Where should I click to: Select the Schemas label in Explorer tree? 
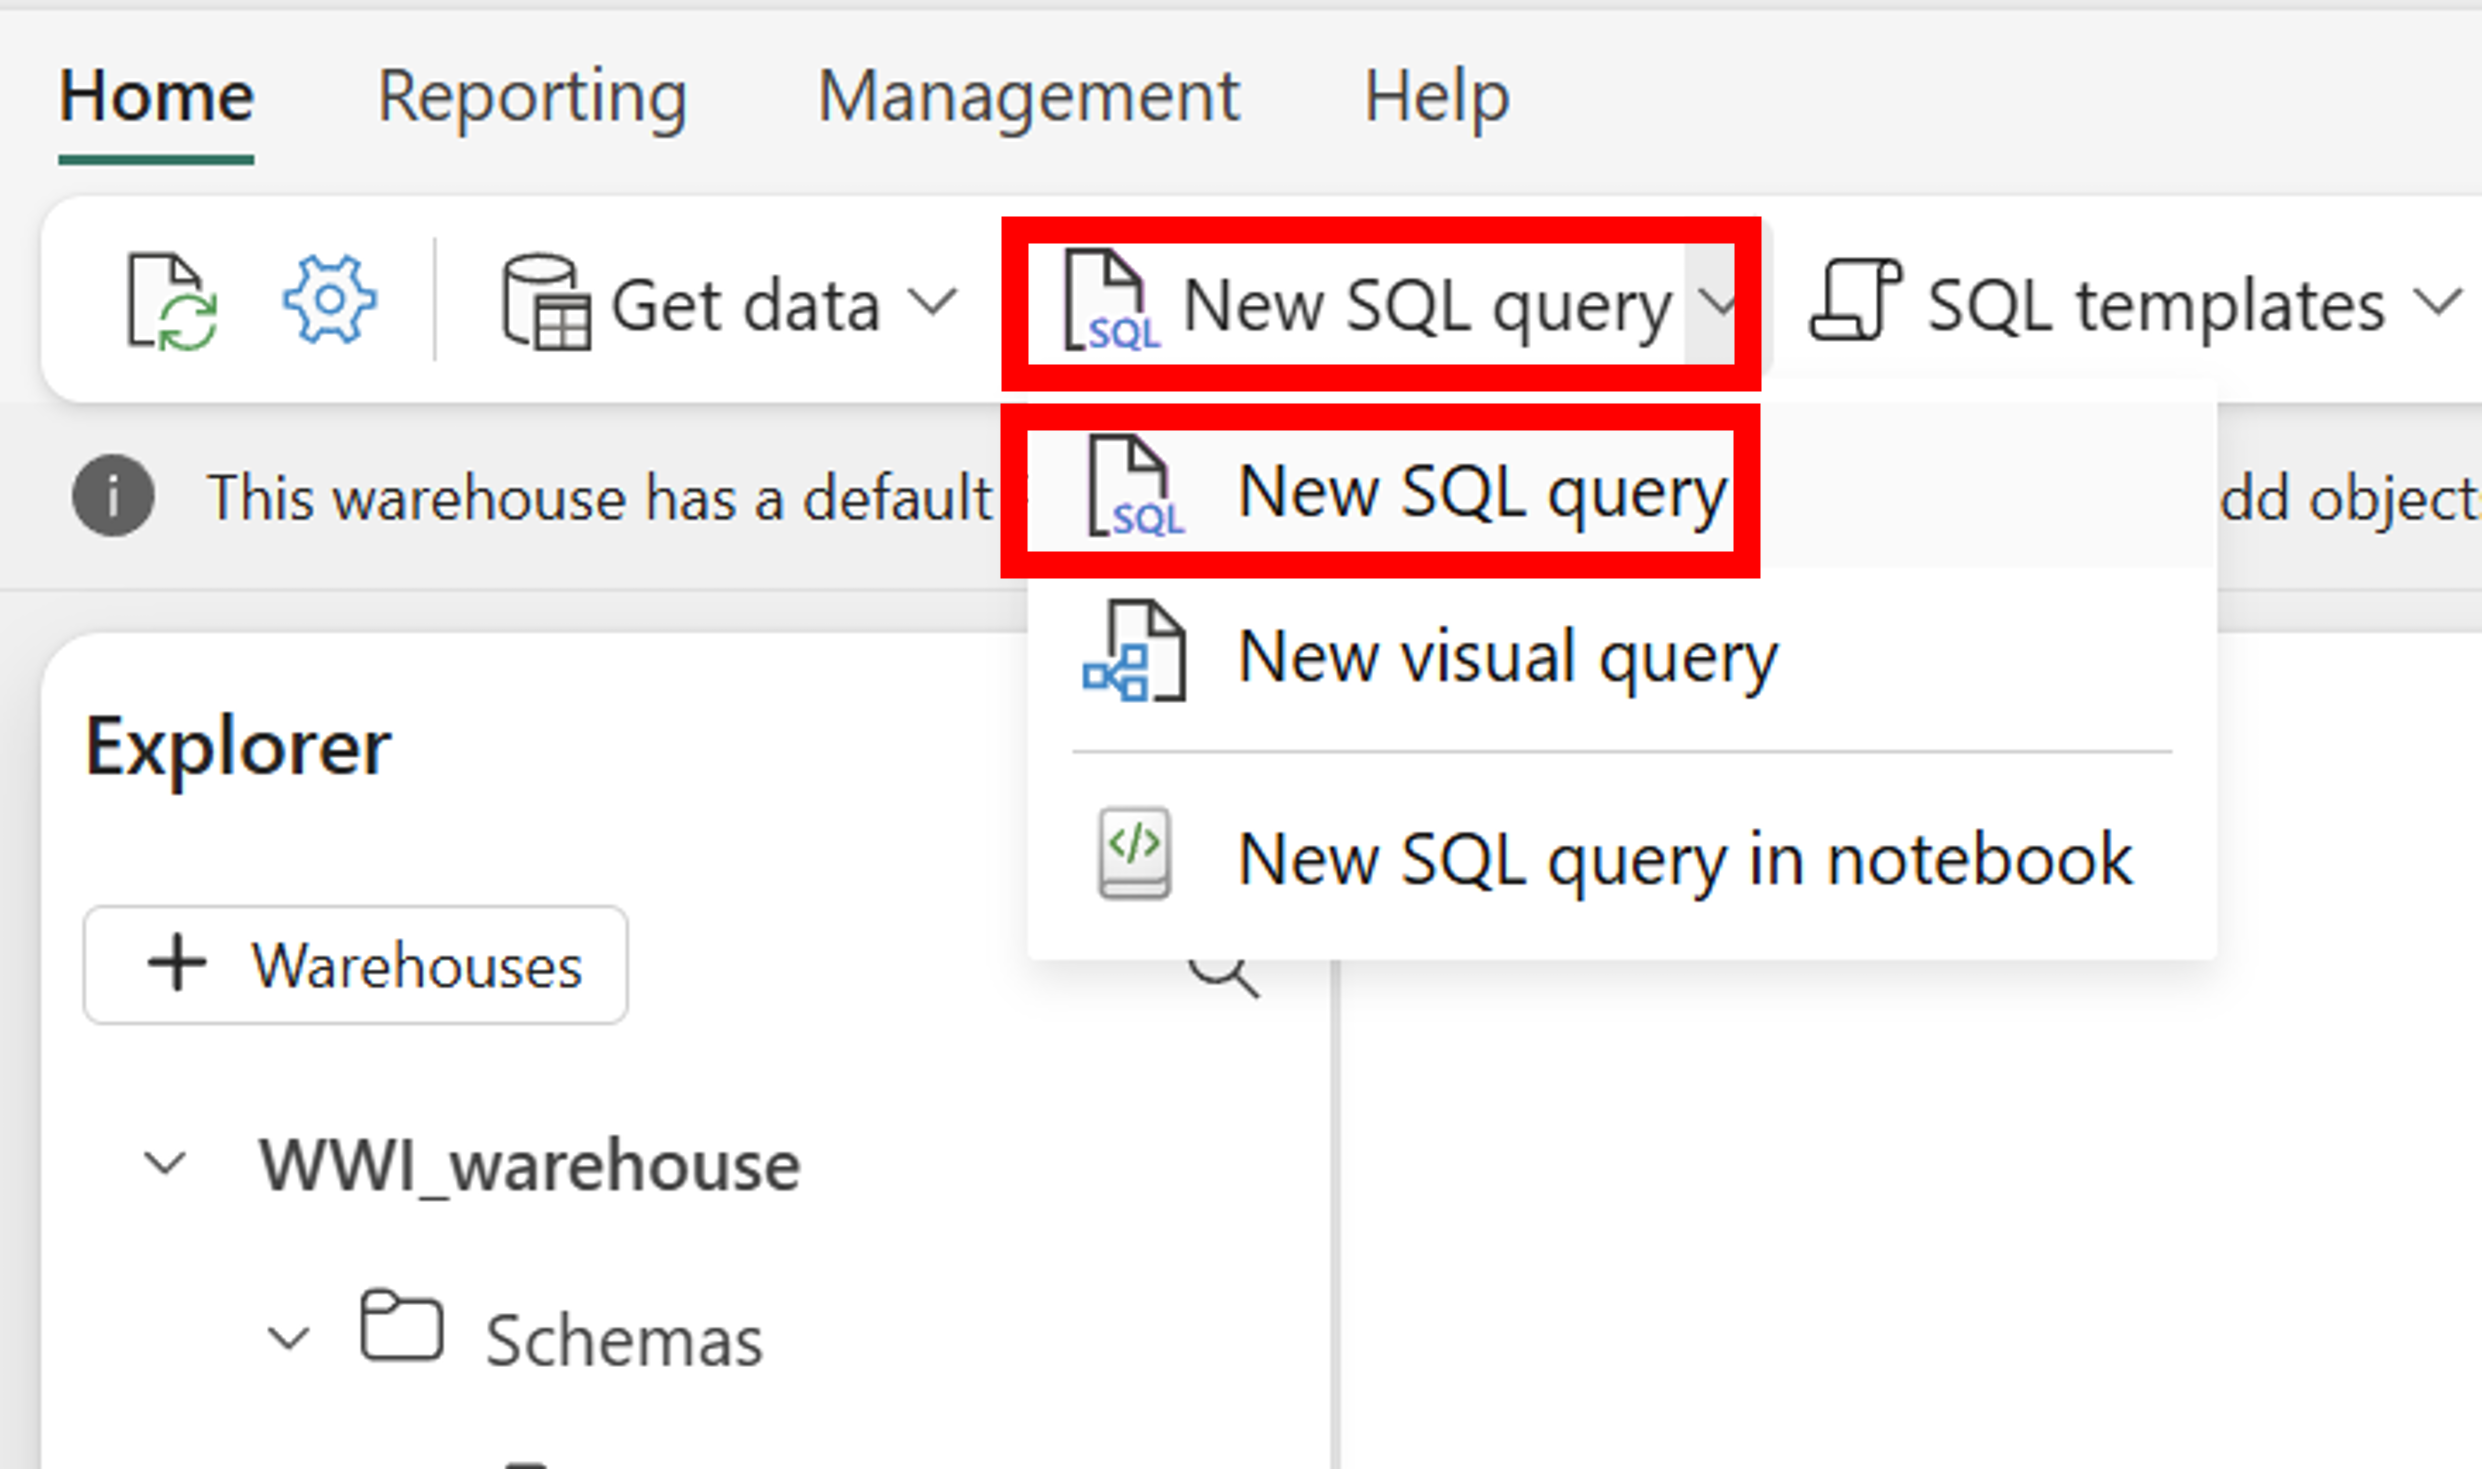coord(624,1340)
